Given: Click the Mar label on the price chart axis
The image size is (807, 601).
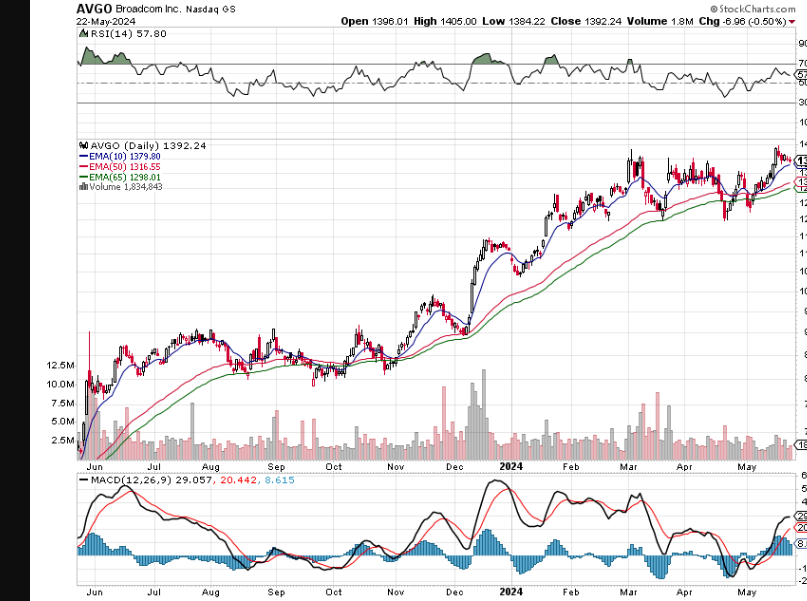Looking at the screenshot, I should tap(628, 467).
